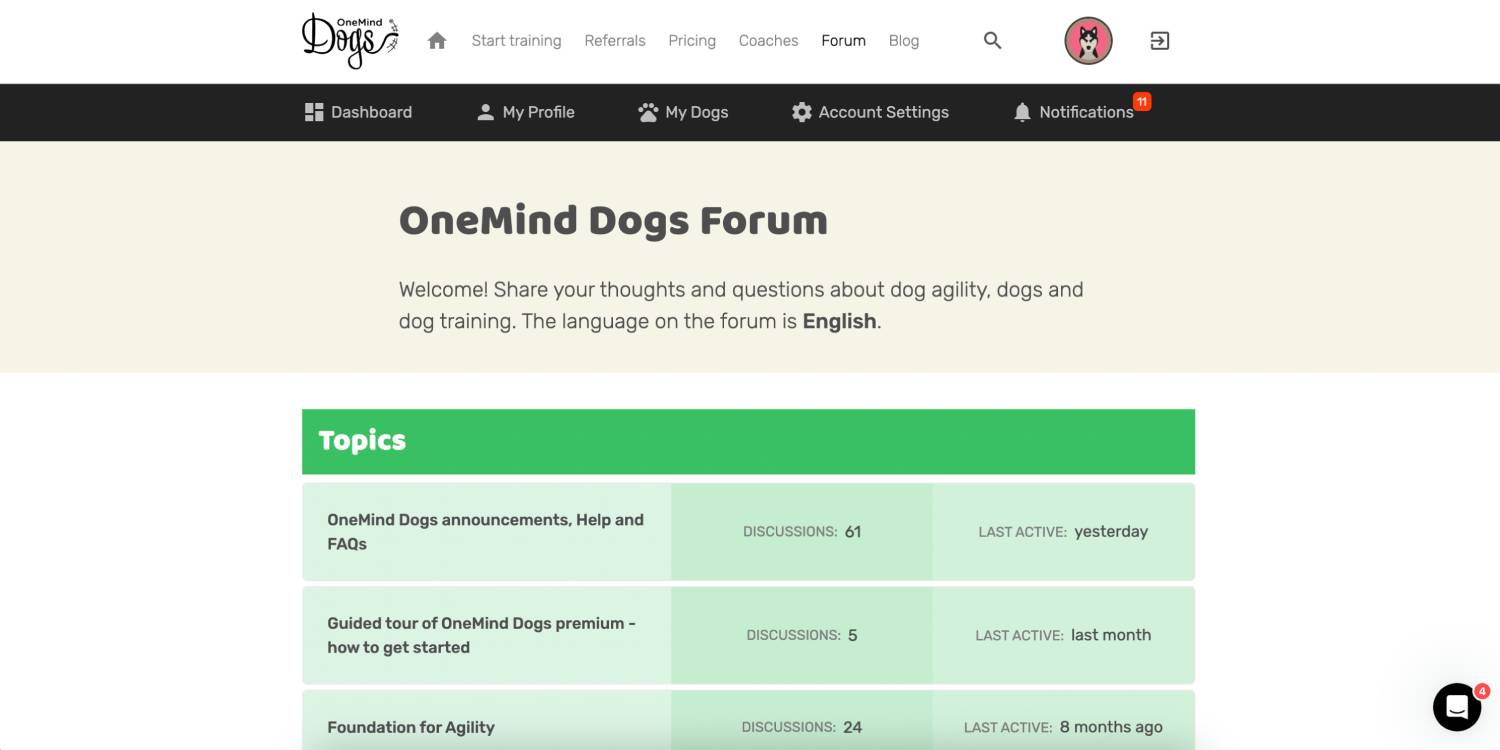Viewport: 1500px width, 750px height.
Task: Click the Account Settings gear icon
Action: [802, 112]
